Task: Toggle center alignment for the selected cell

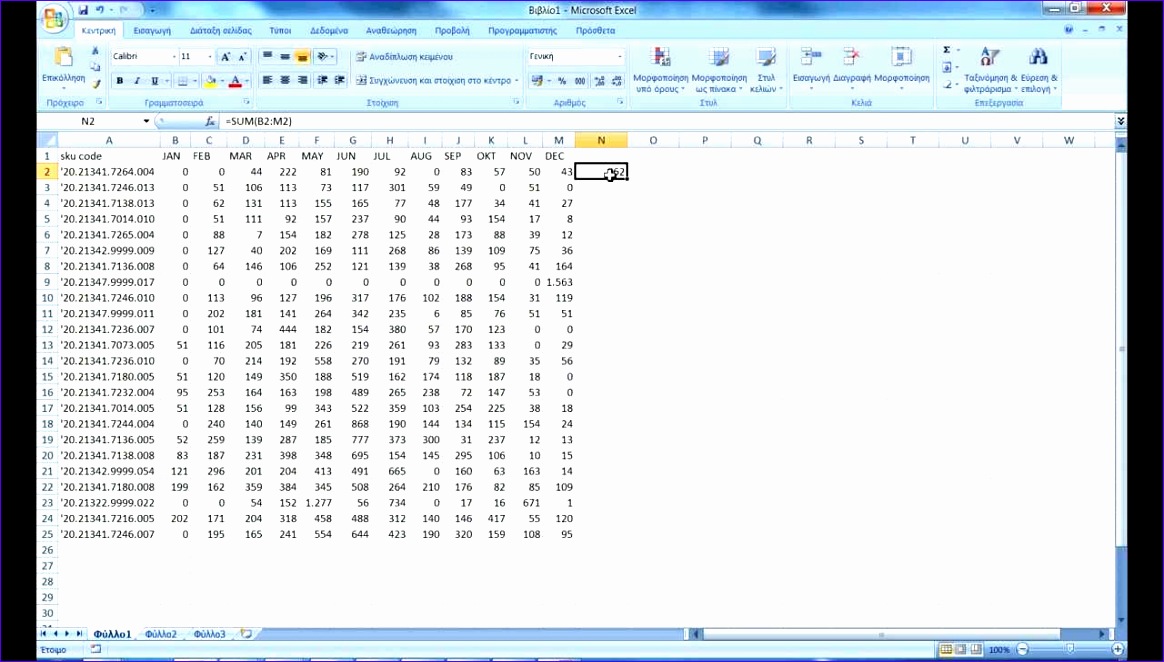Action: pyautogui.click(x=286, y=80)
